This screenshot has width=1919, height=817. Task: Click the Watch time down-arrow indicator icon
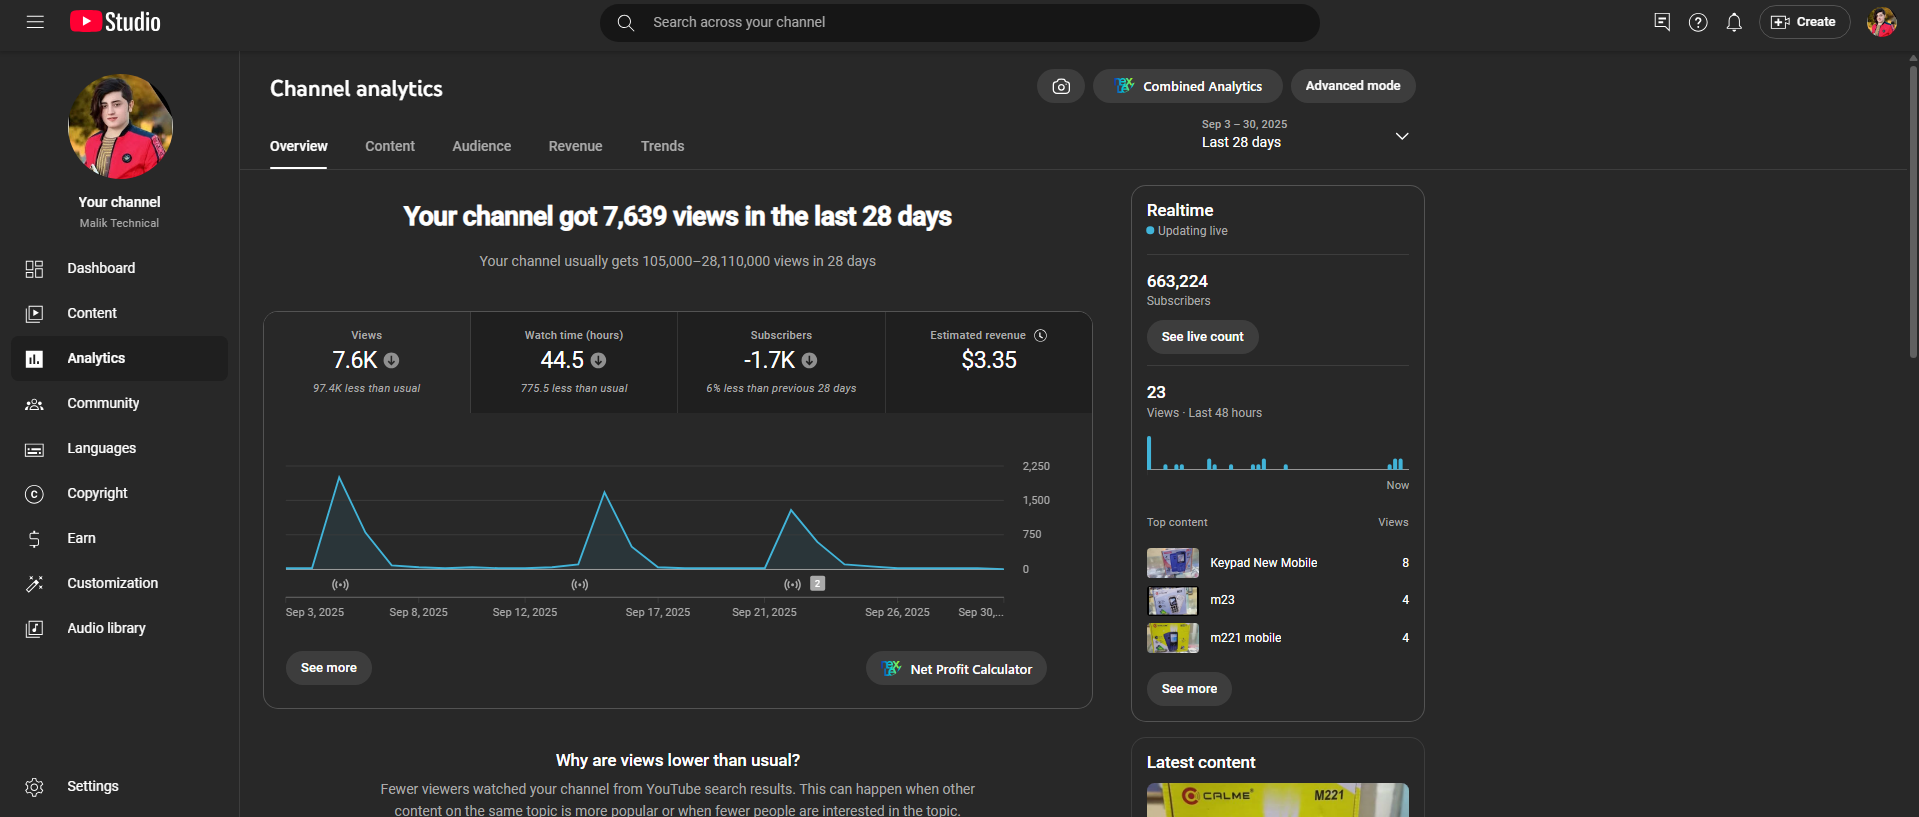598,360
